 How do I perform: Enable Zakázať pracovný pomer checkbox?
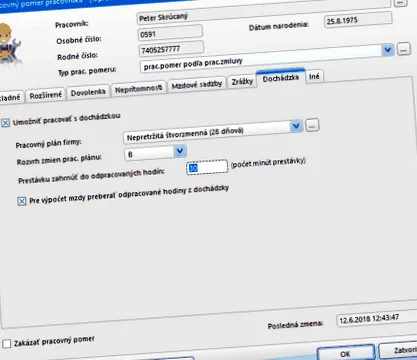(x=6, y=343)
